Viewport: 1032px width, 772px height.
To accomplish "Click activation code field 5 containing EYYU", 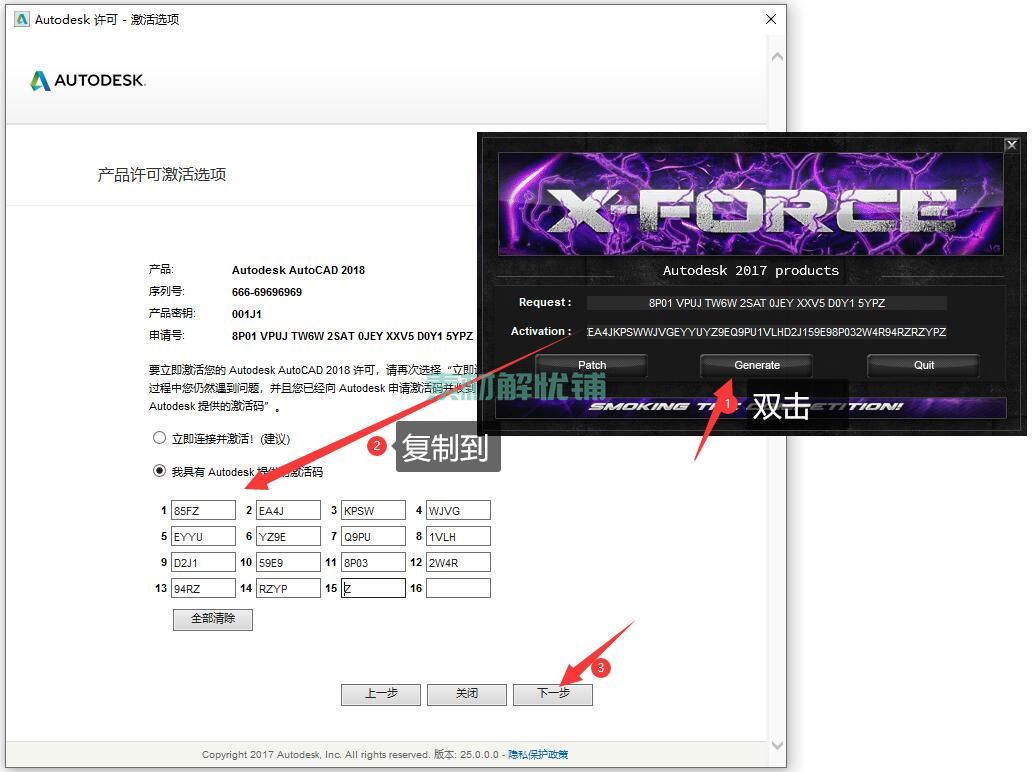I will click(203, 536).
